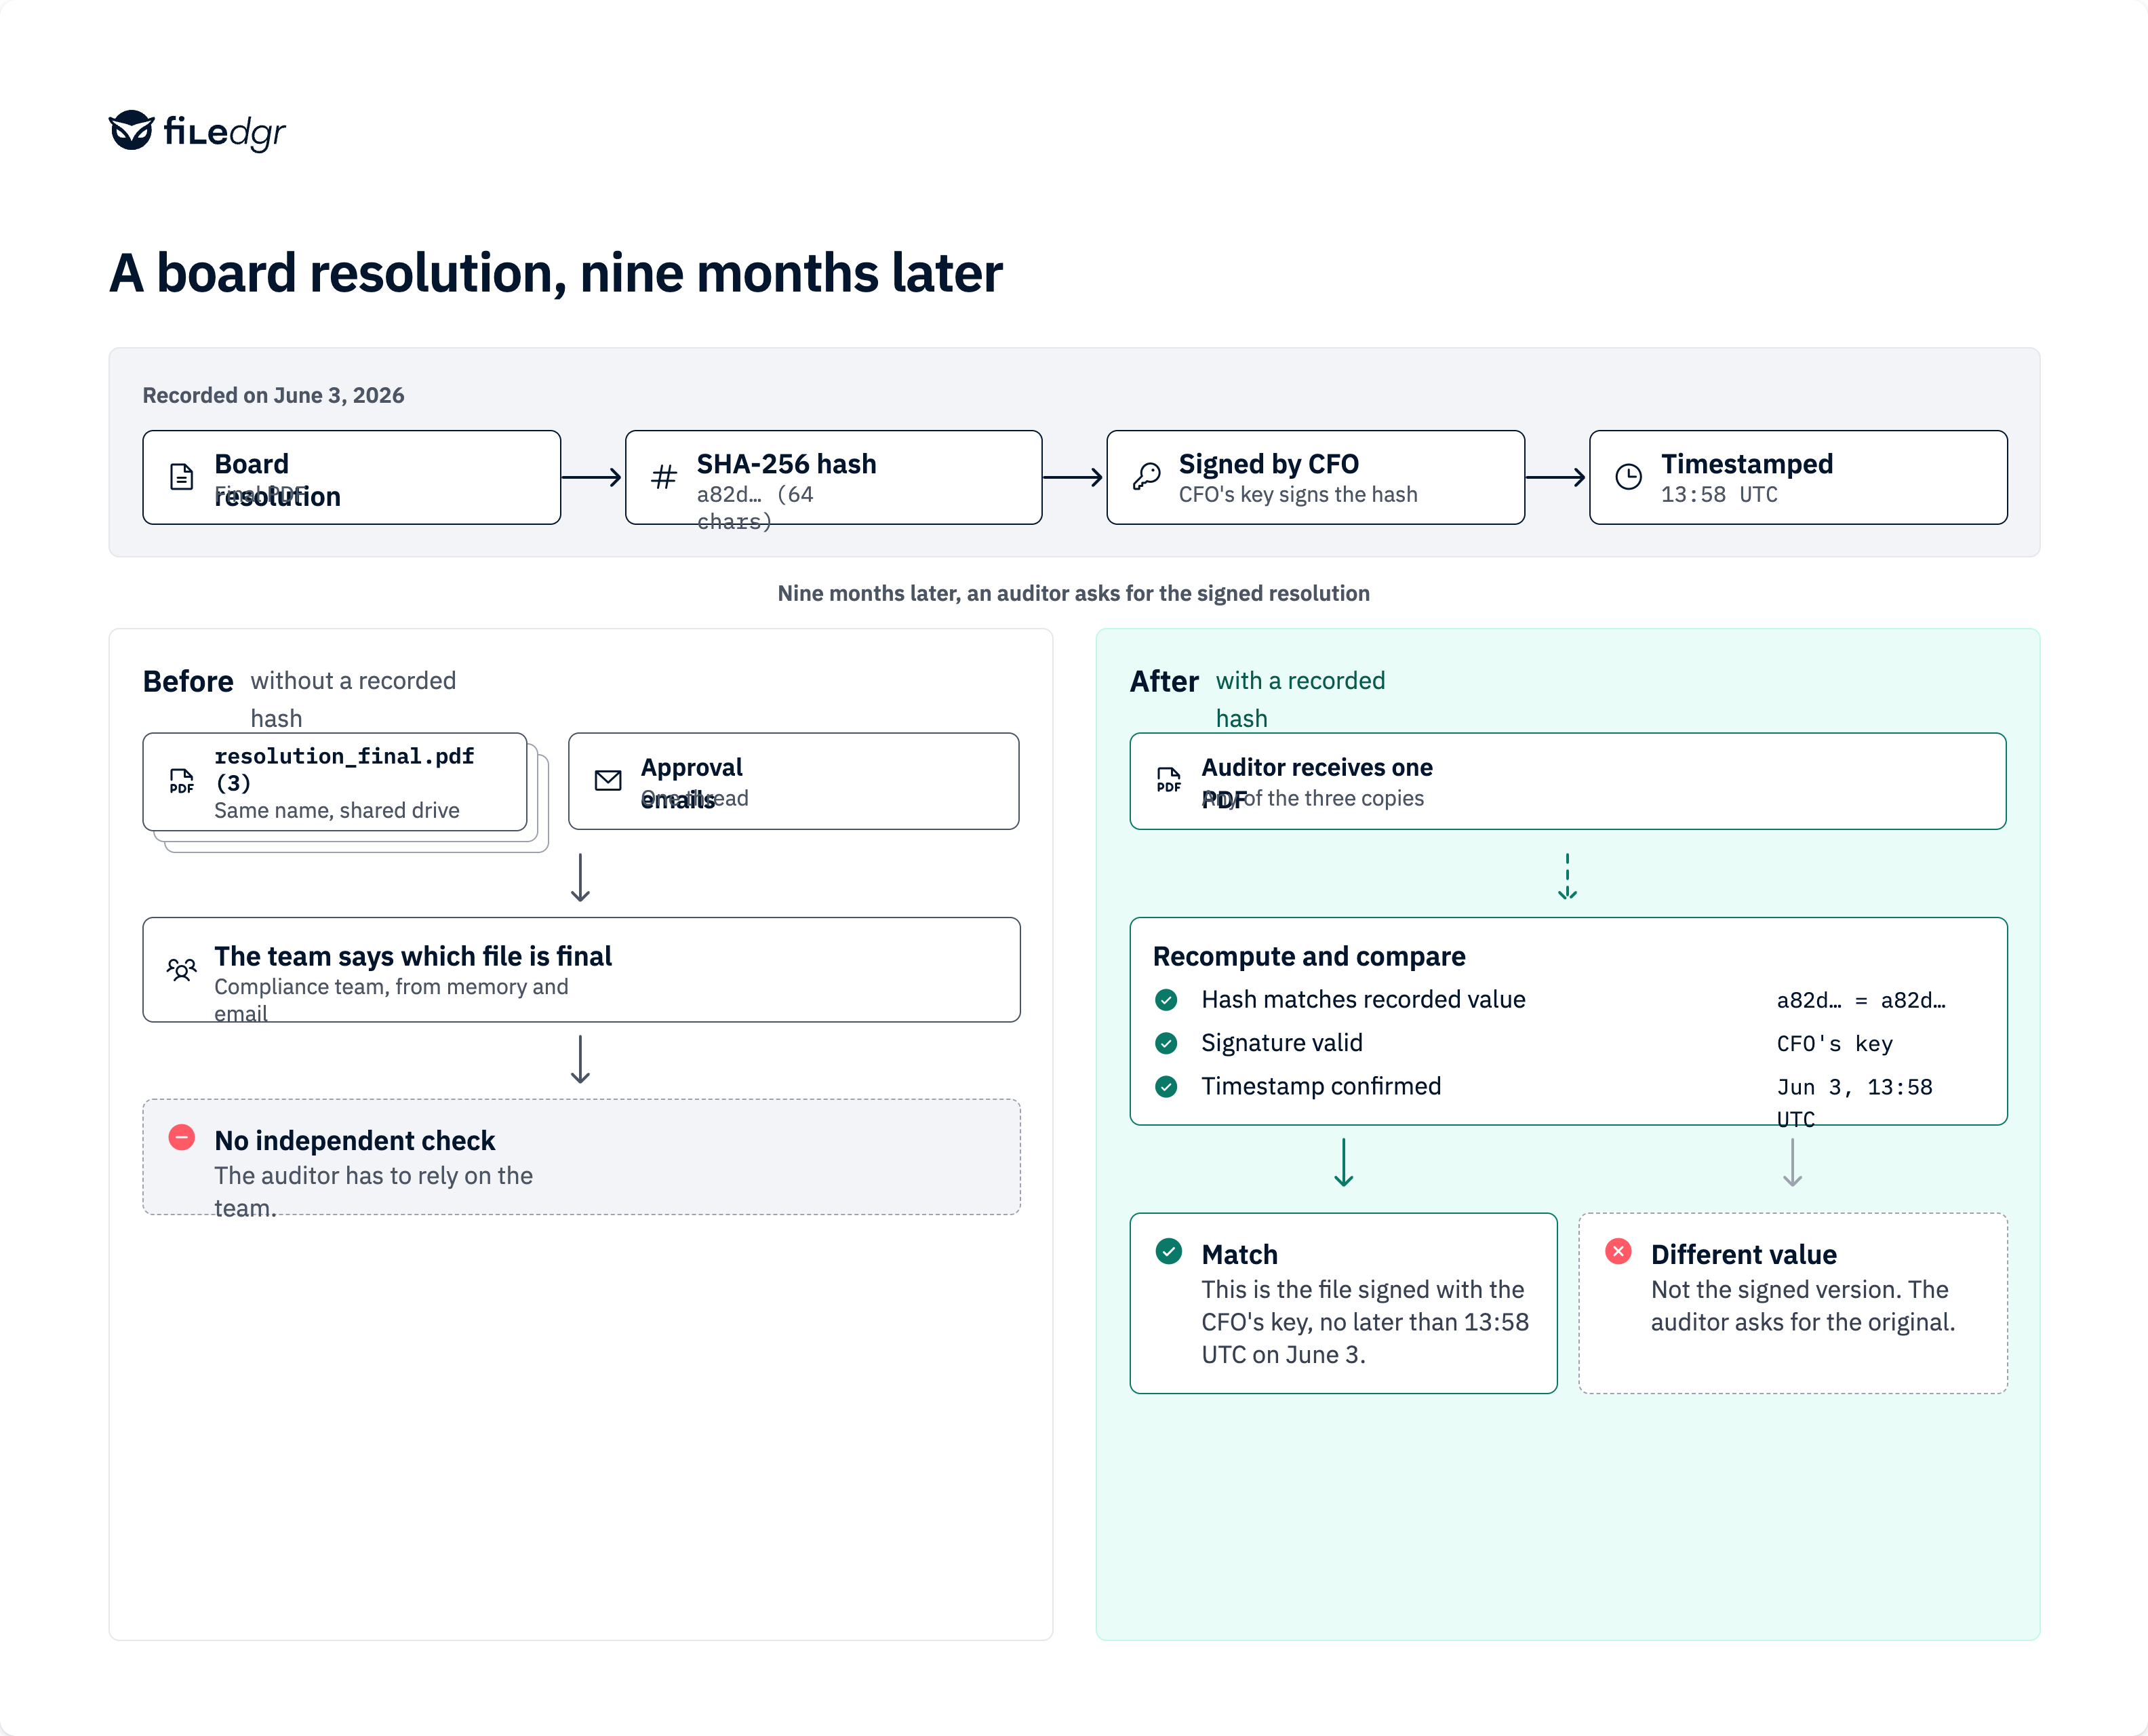This screenshot has height=1736, width=2148.
Task: Click the people icon beside 'The team says which file is final'
Action: pyautogui.click(x=181, y=969)
